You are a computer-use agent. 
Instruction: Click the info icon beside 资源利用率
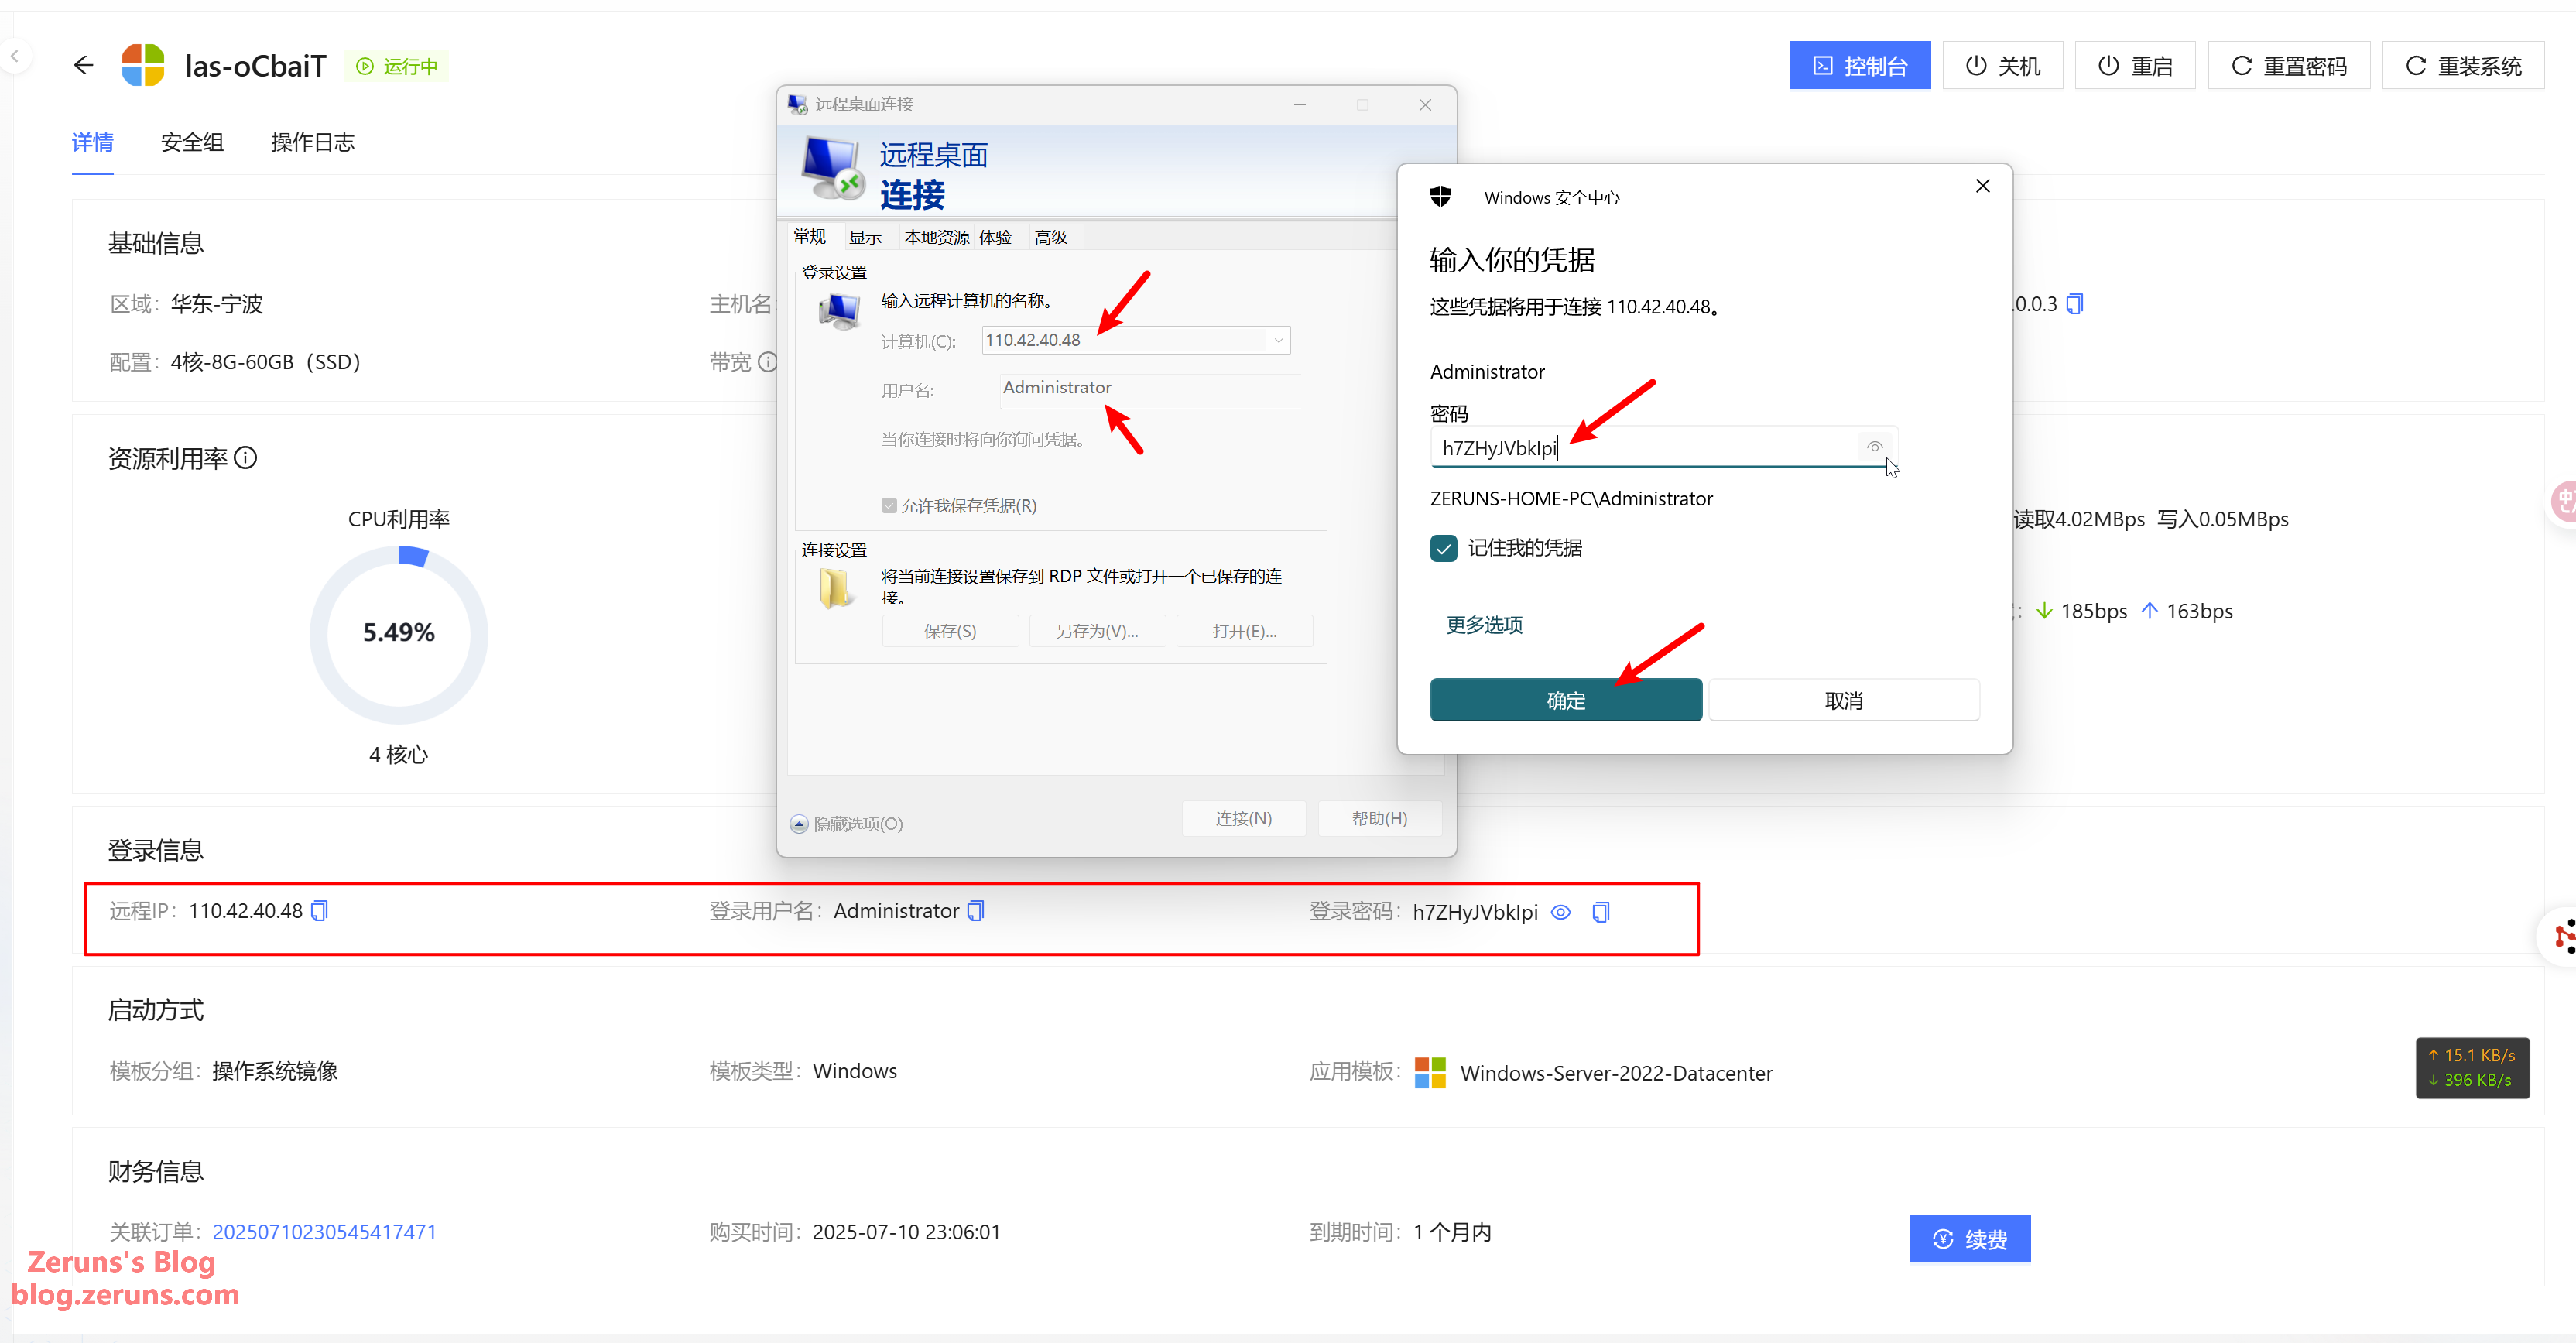pos(246,458)
